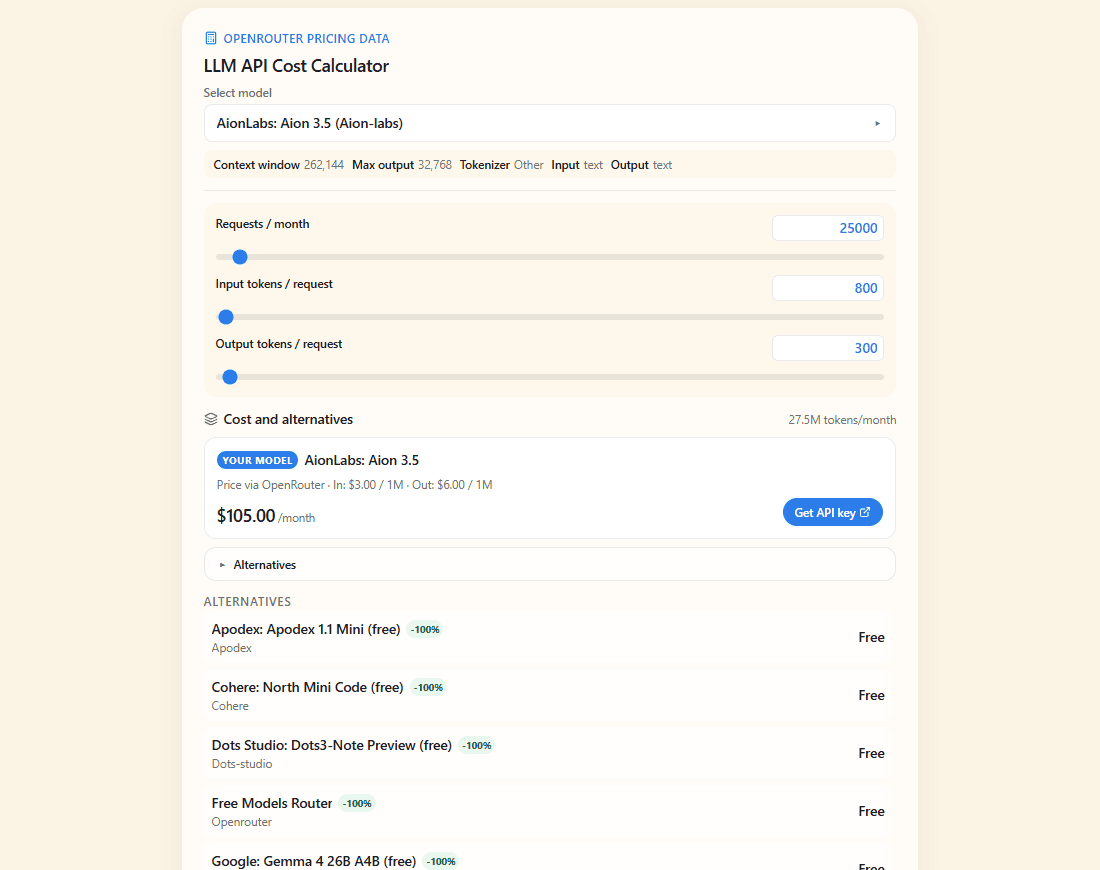Click the Get API key button
Image resolution: width=1100 pixels, height=870 pixels.
pos(832,512)
